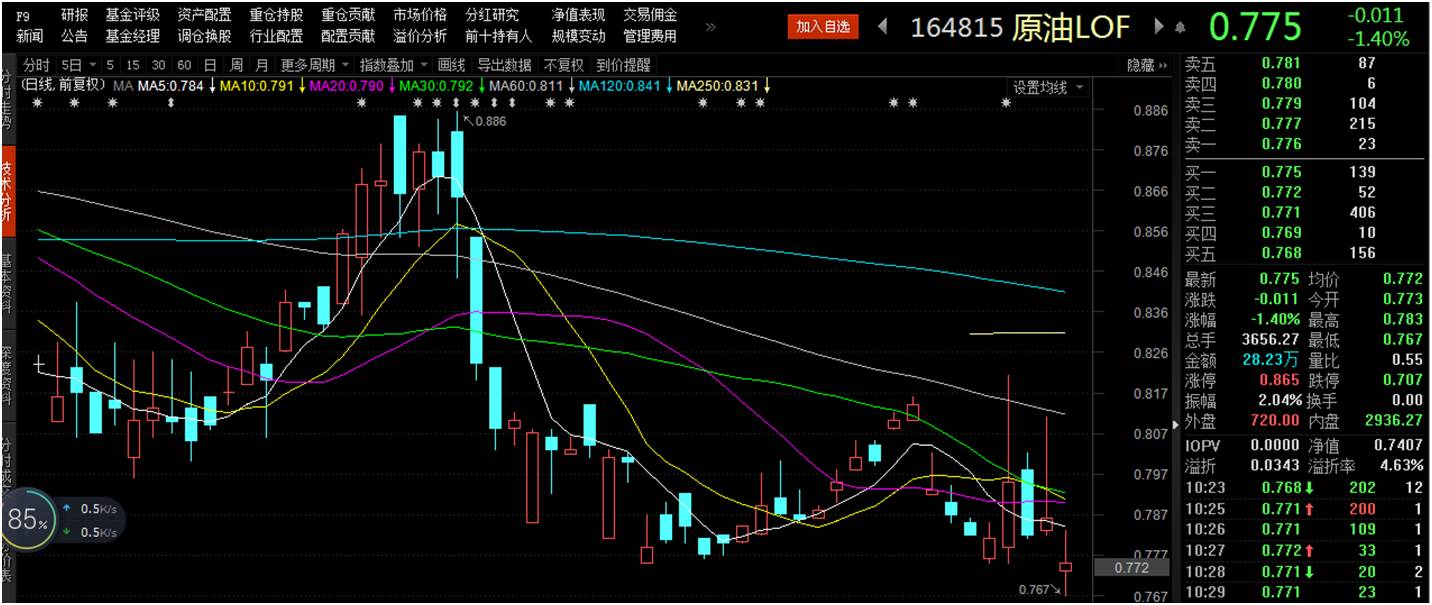Open the 净值表现 menu item
Image resolution: width=1432 pixels, height=605 pixels.
(579, 15)
